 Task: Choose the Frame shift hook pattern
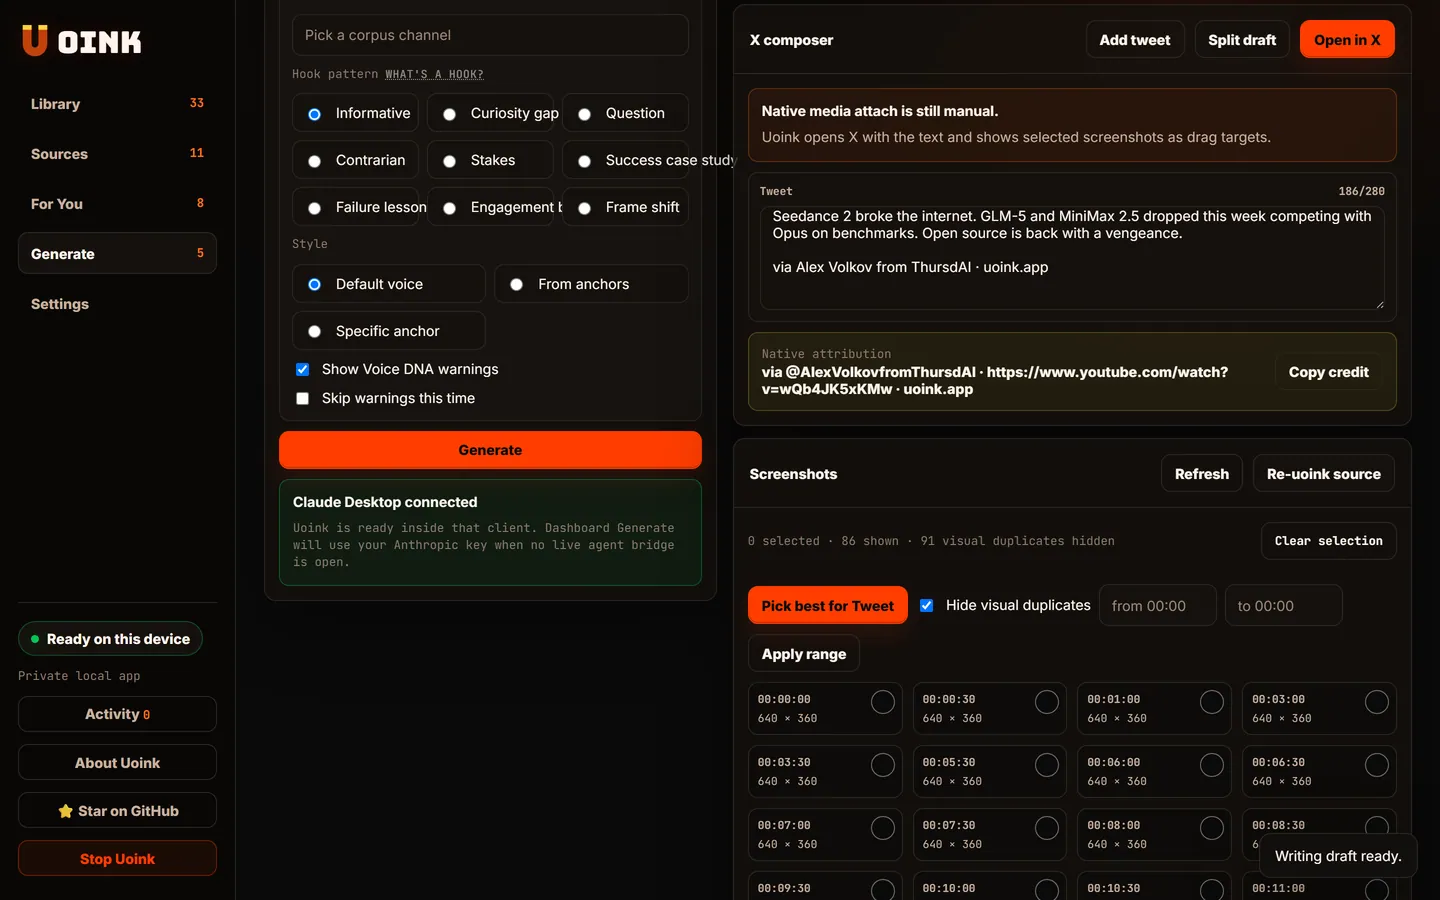pos(625,207)
